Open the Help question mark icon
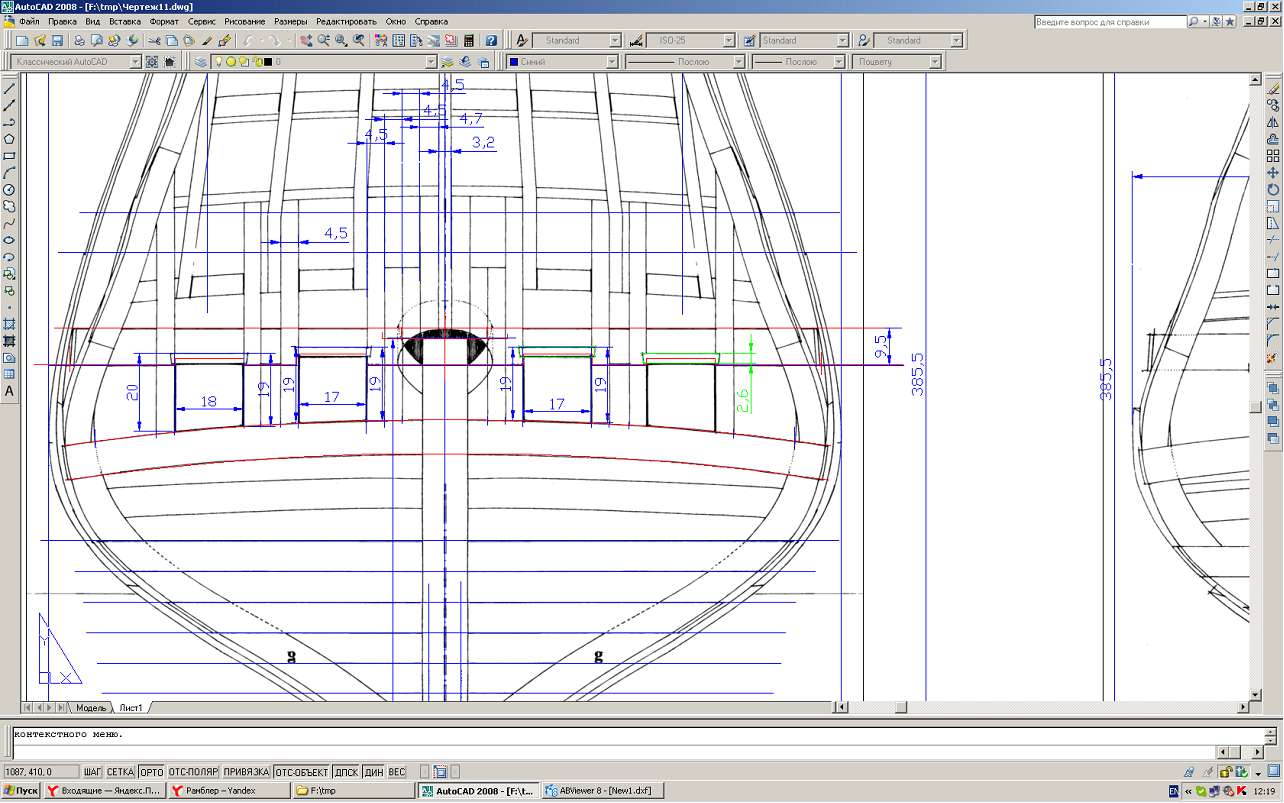1284x803 pixels. click(491, 41)
